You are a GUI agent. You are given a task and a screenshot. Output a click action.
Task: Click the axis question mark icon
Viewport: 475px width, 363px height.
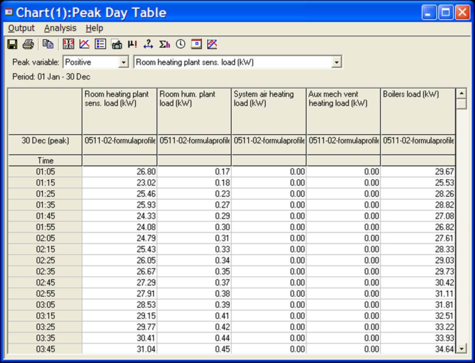coord(148,44)
